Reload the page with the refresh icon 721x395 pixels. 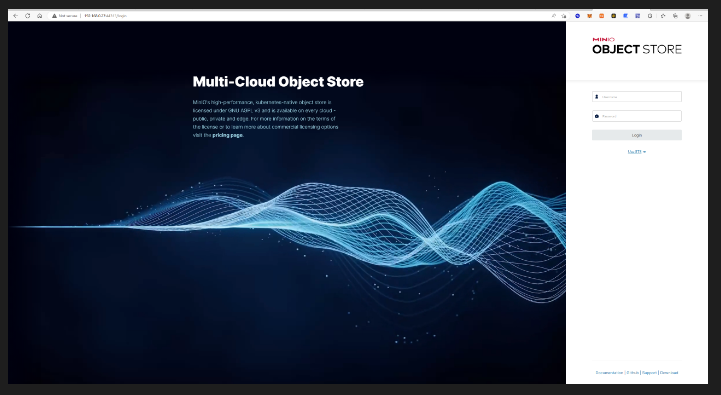tap(28, 16)
